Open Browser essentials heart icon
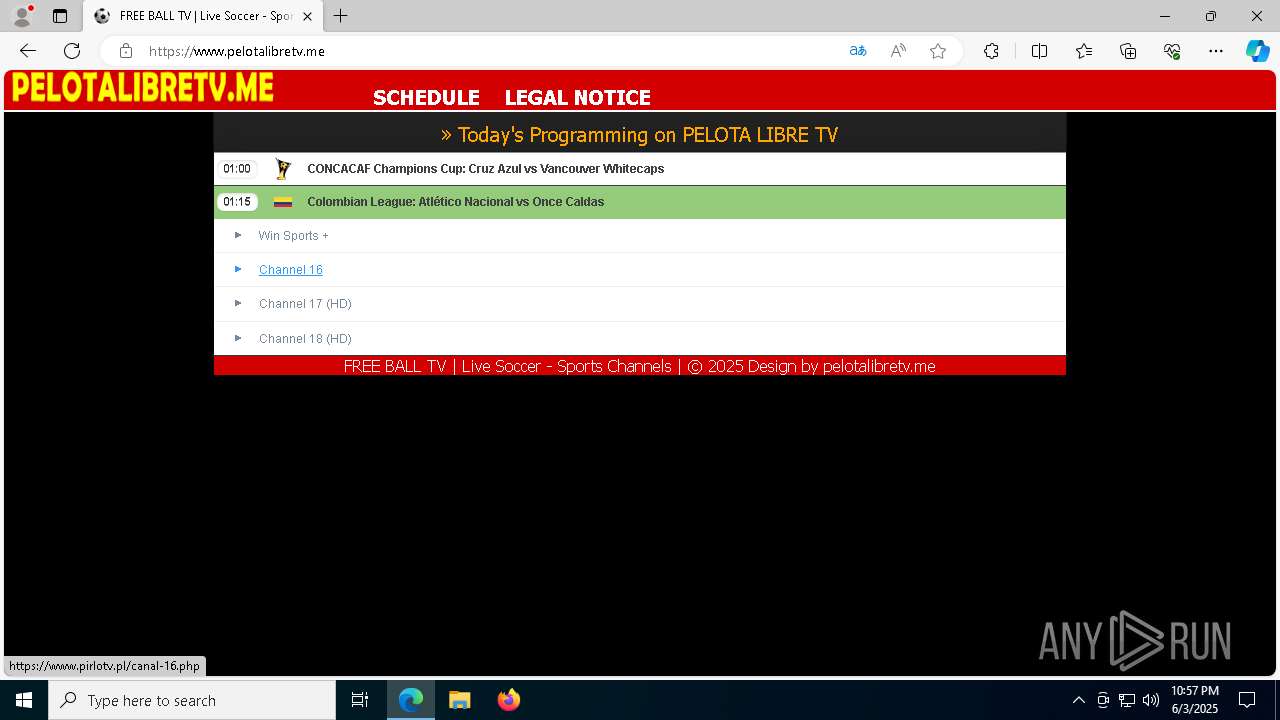Screen dimensions: 1280x720 pos(1172,51)
